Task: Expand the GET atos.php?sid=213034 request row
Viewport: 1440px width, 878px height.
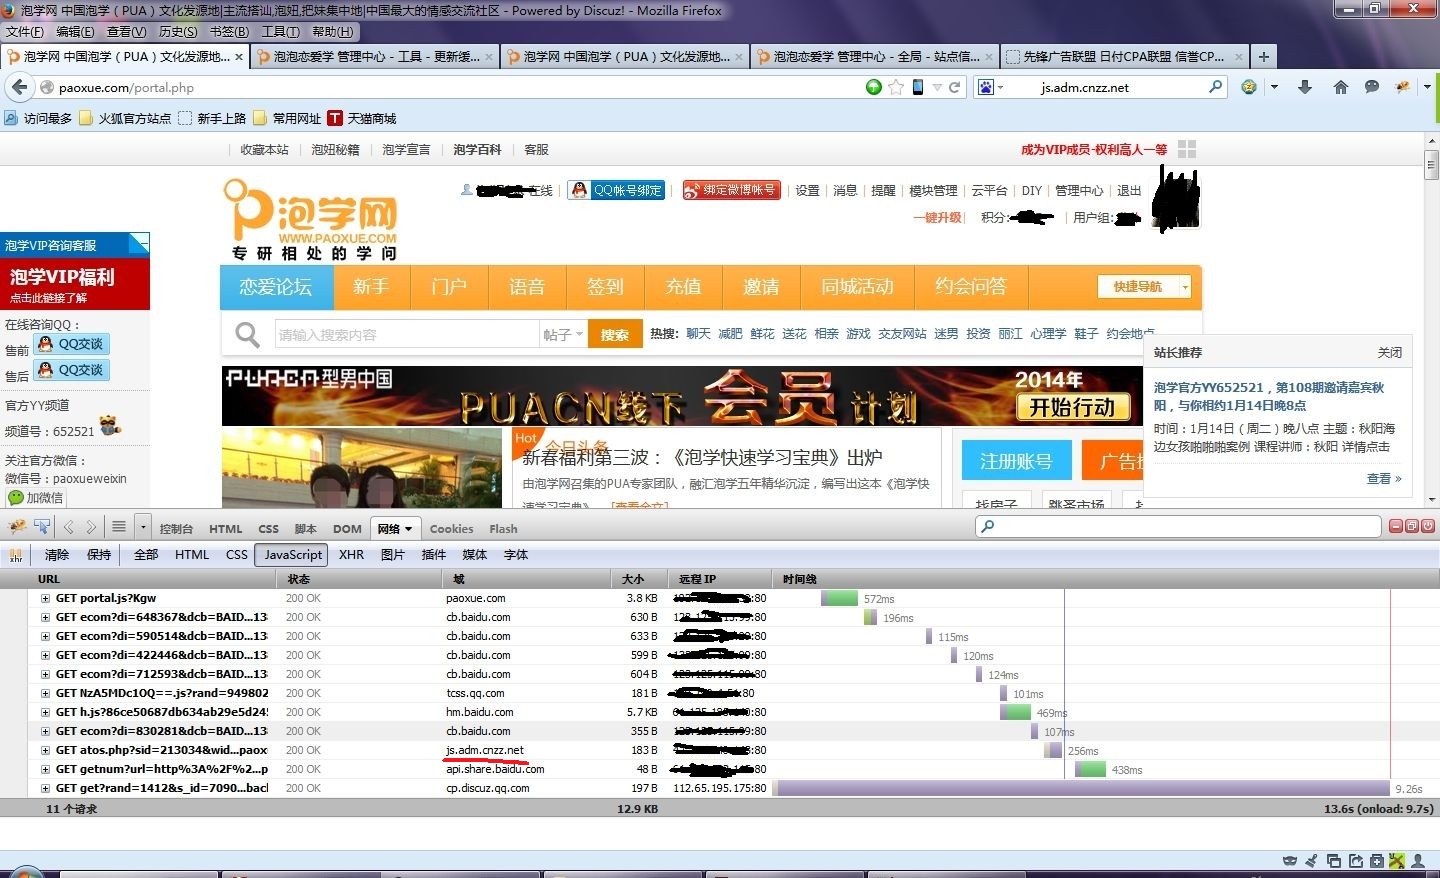Action: (45, 750)
